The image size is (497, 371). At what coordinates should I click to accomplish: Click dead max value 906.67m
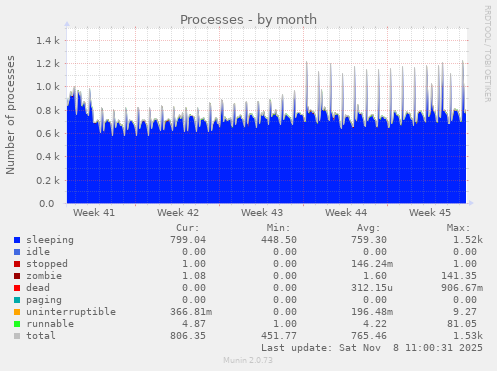[462, 288]
